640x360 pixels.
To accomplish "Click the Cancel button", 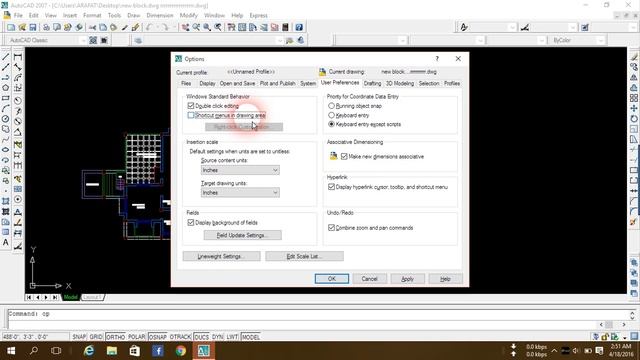I will tap(369, 279).
